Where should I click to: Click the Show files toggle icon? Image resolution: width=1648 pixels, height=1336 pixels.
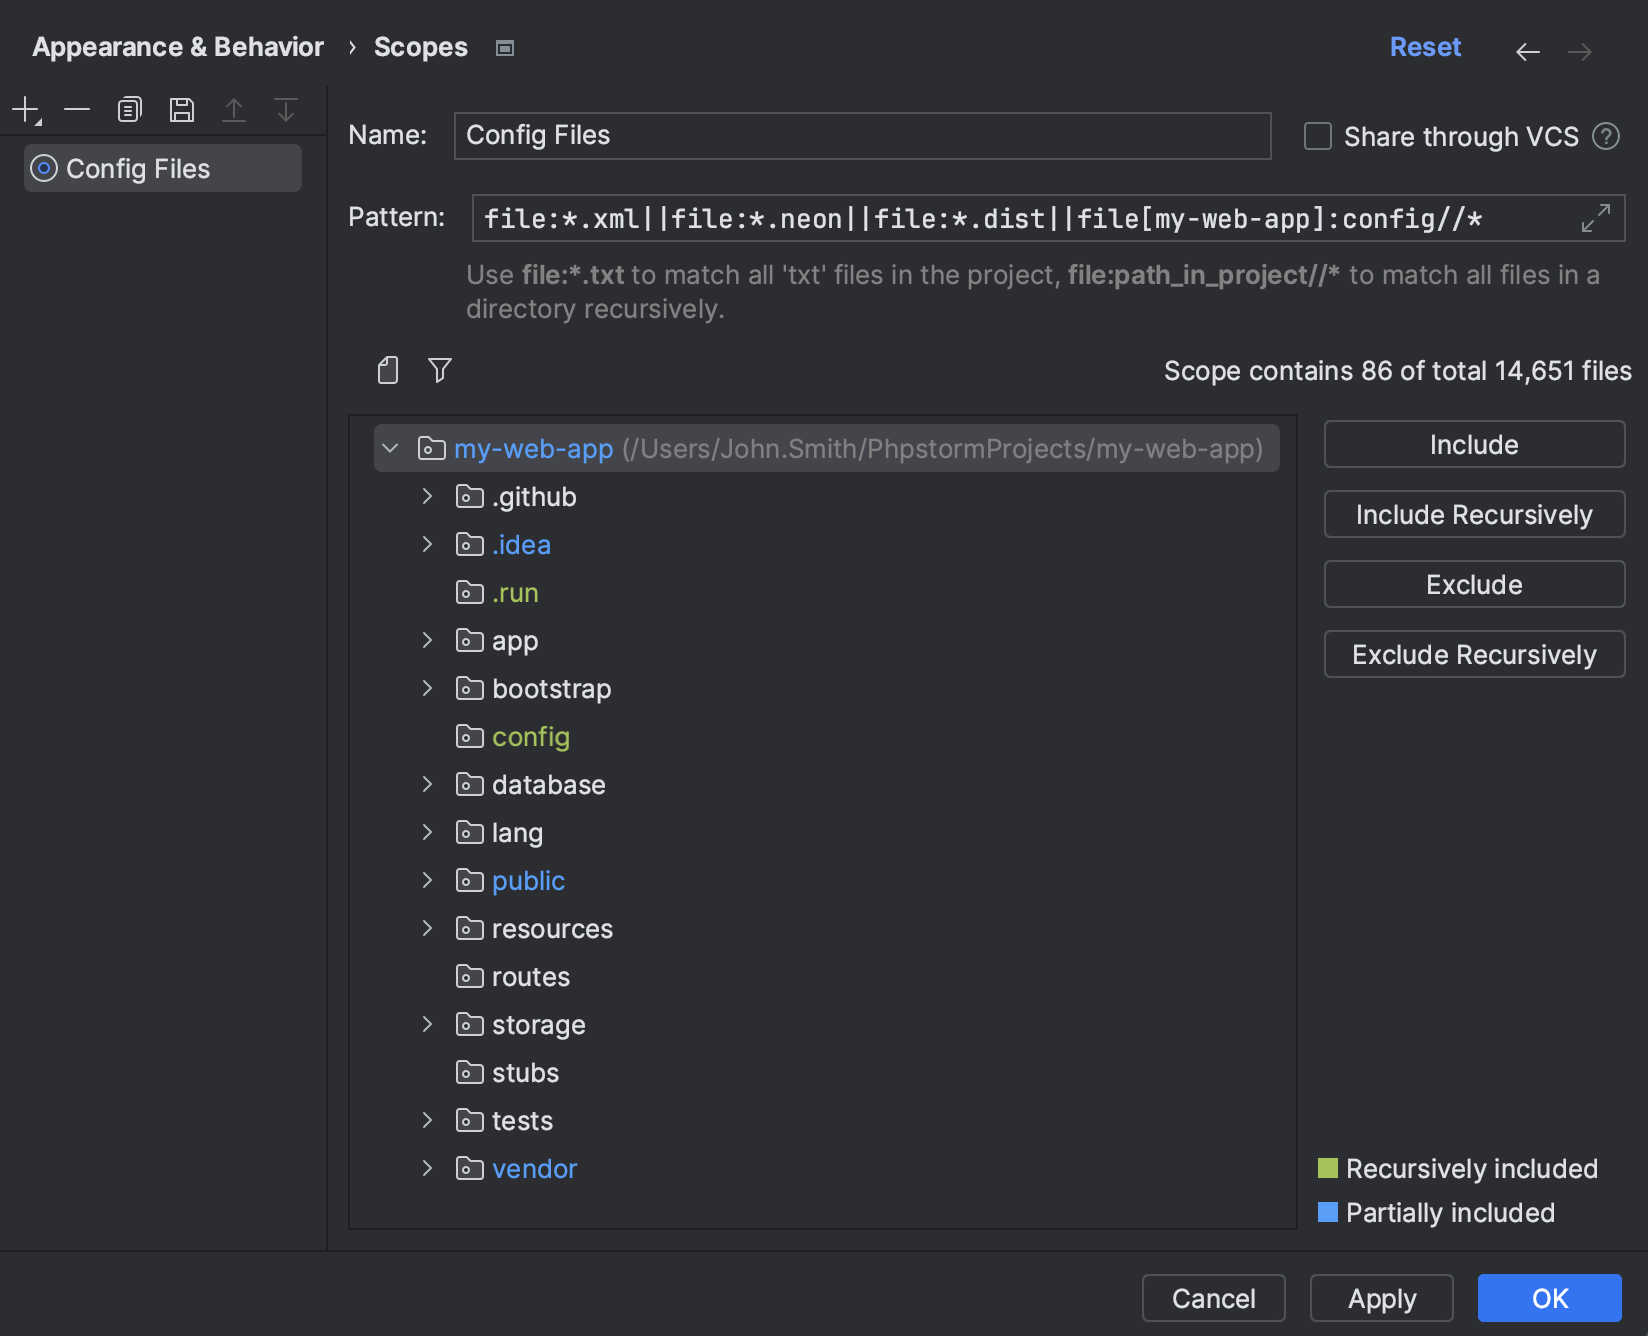[388, 370]
